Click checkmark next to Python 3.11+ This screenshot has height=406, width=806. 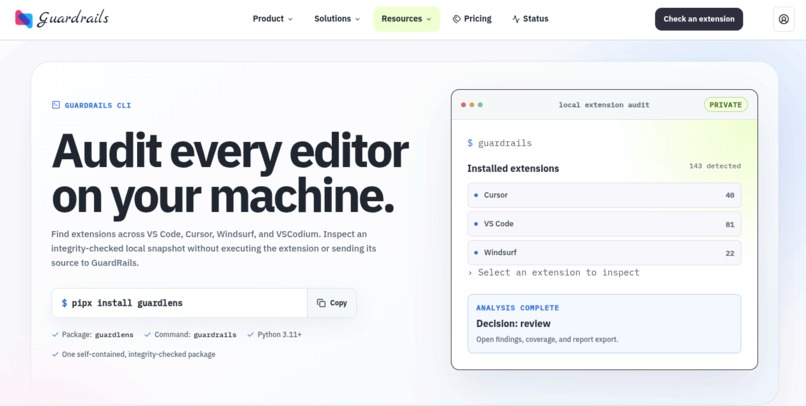point(251,335)
